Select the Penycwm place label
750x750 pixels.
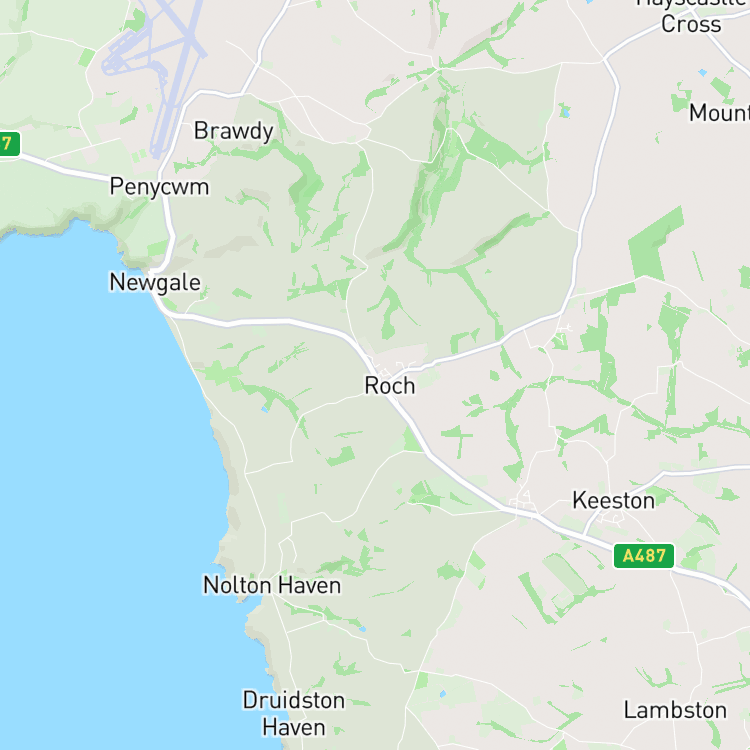[159, 187]
